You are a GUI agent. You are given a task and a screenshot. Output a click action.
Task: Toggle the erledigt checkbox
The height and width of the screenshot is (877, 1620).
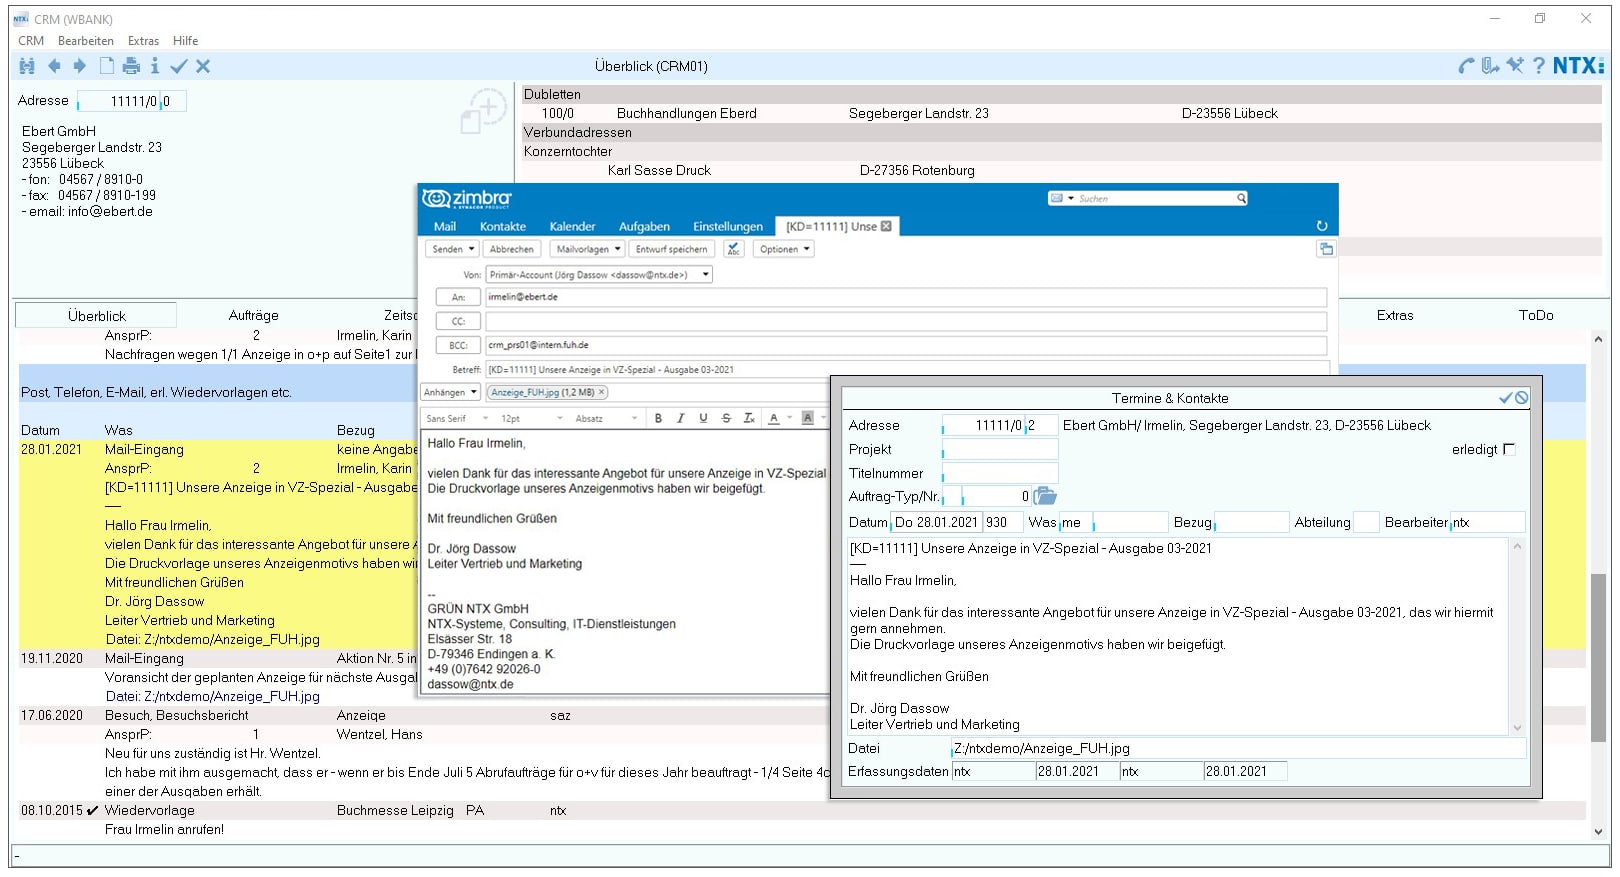pyautogui.click(x=1510, y=449)
